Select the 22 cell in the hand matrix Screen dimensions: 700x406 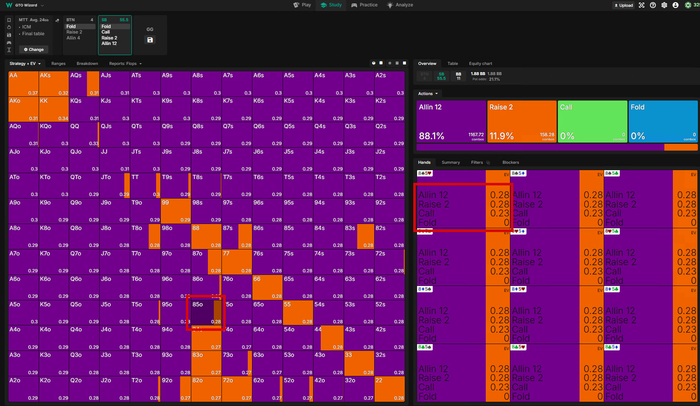389,389
